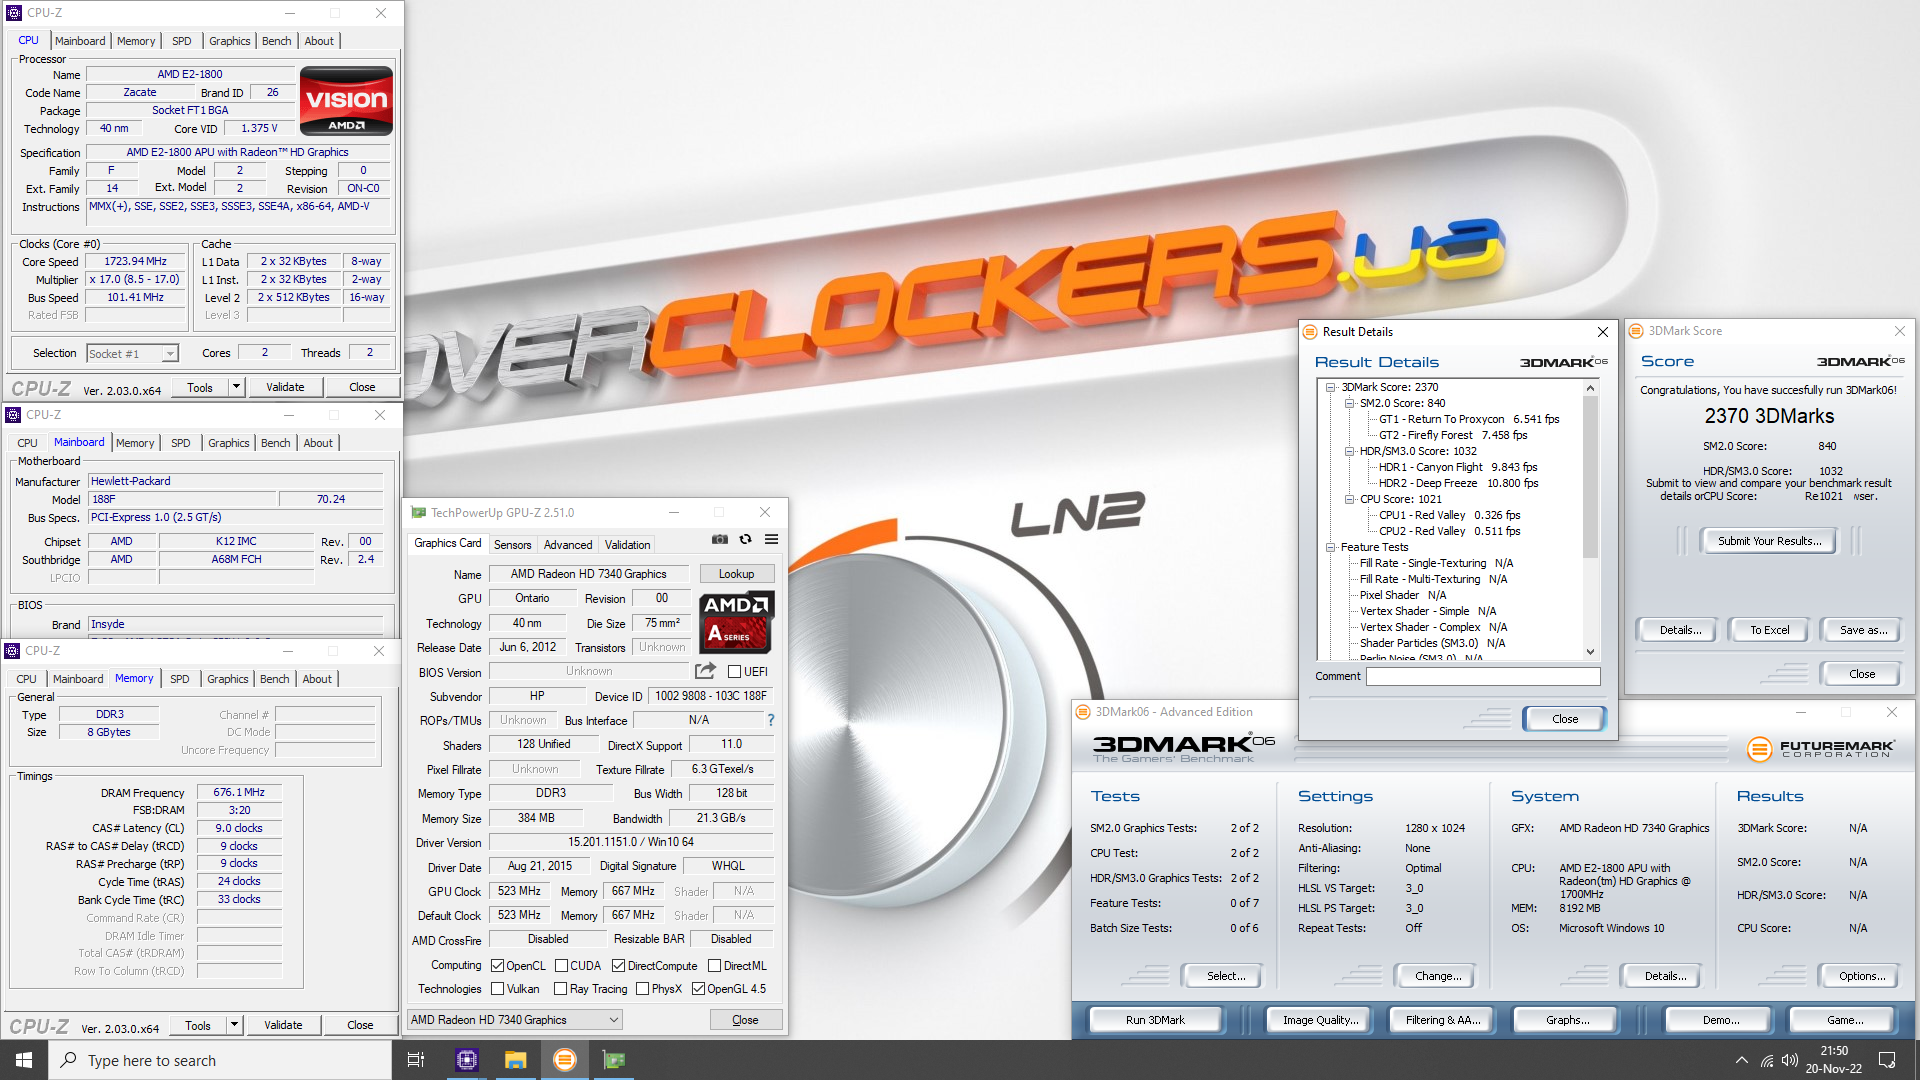Click the Comment input field
Image resolution: width=1920 pixels, height=1080 pixels.
[x=1483, y=677]
